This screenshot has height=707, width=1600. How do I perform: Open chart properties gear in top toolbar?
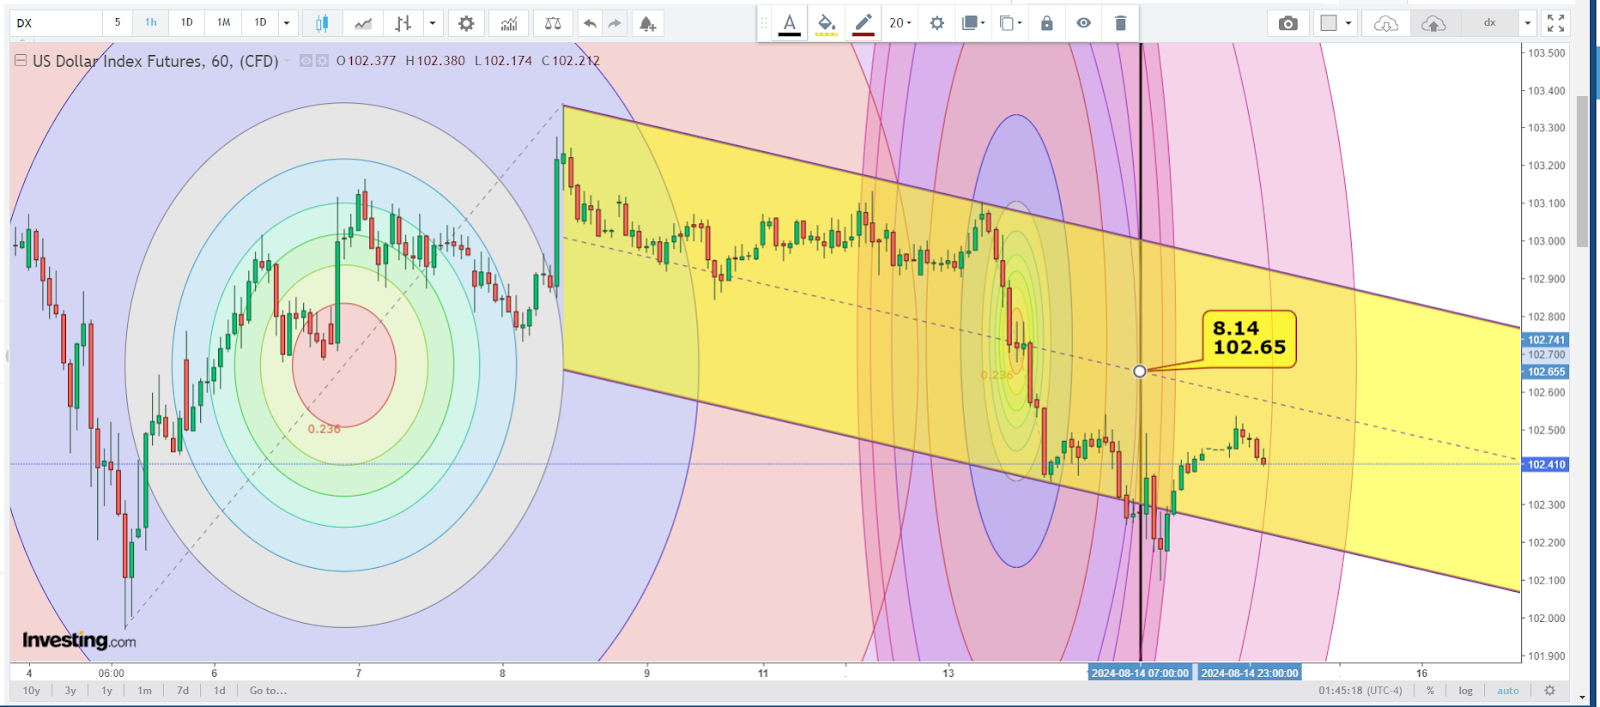pyautogui.click(x=466, y=23)
